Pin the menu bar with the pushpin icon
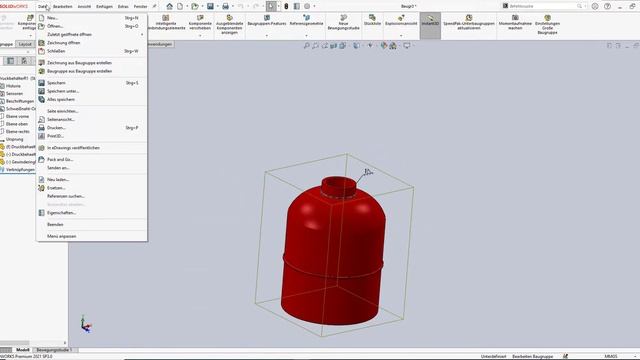Image resolution: width=640 pixels, height=360 pixels. tap(154, 6)
